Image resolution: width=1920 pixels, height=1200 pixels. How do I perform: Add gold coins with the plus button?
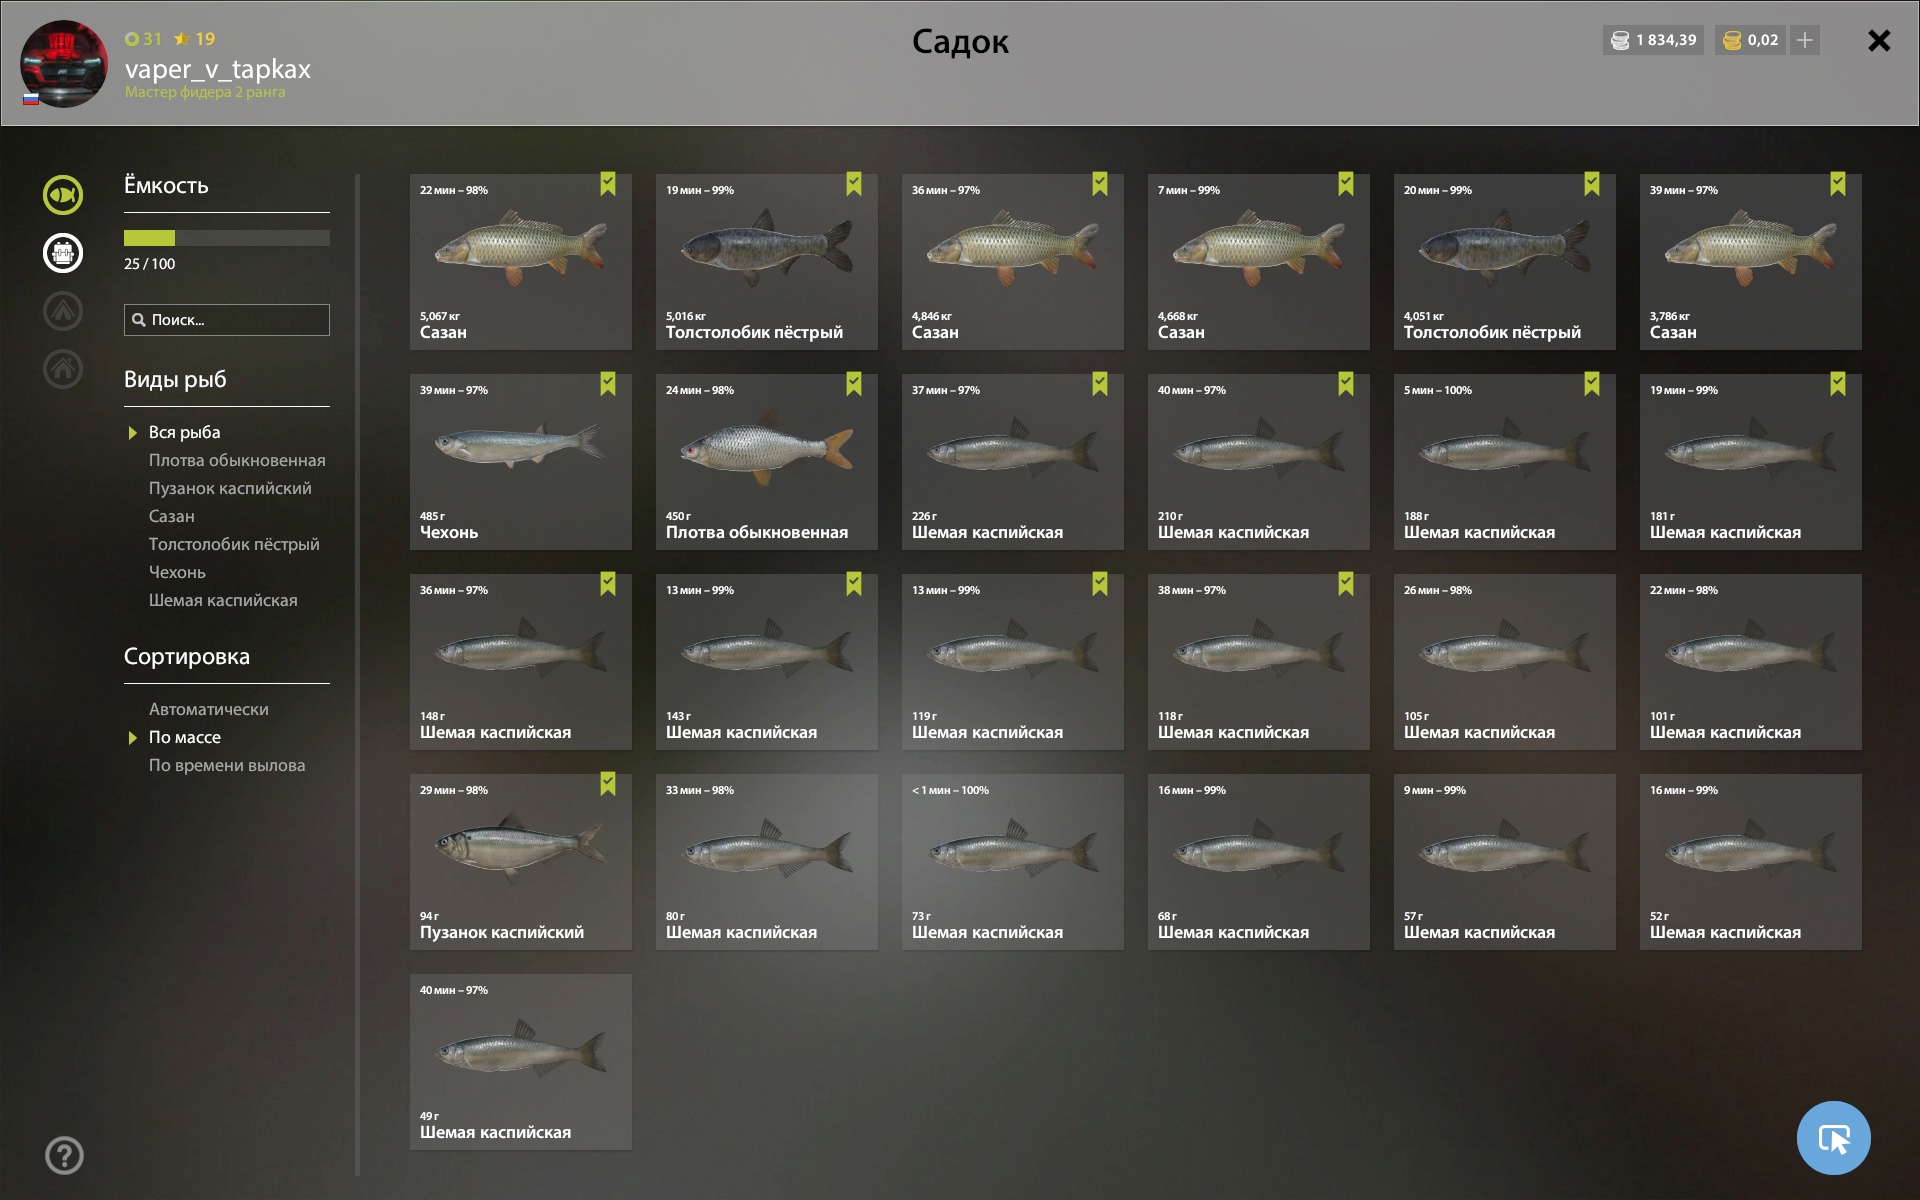tap(1805, 40)
